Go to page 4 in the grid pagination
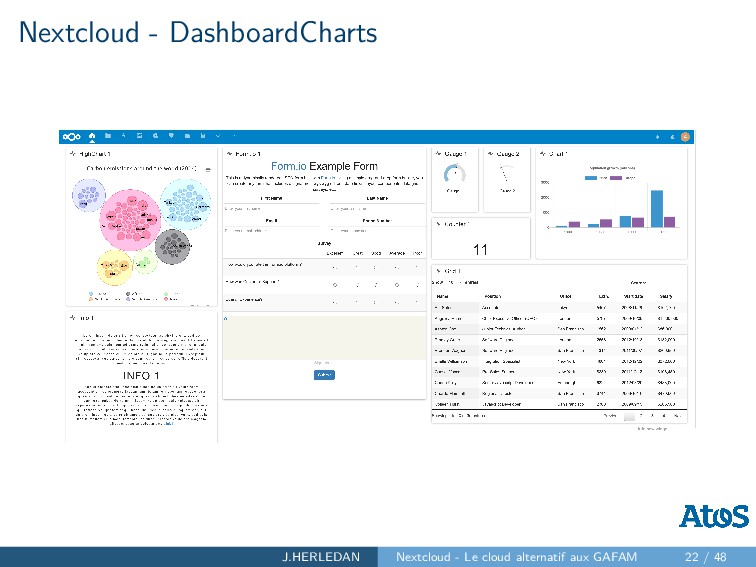This screenshot has width=756, height=567. click(x=664, y=416)
